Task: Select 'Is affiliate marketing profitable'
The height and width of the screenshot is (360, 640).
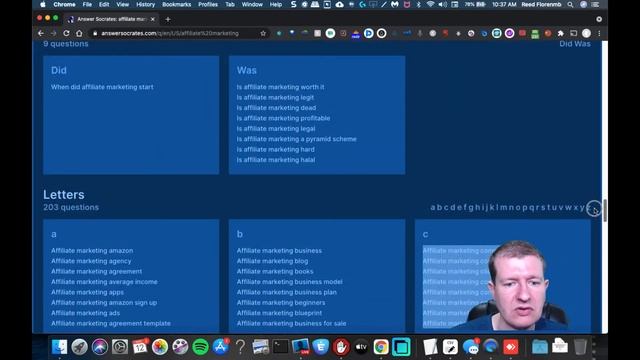Action: coord(283,118)
